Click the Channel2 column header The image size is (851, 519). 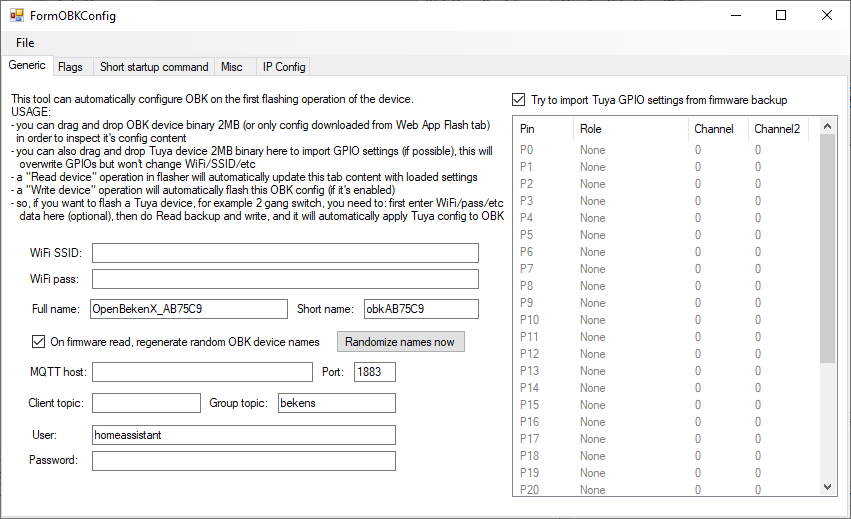pos(778,129)
